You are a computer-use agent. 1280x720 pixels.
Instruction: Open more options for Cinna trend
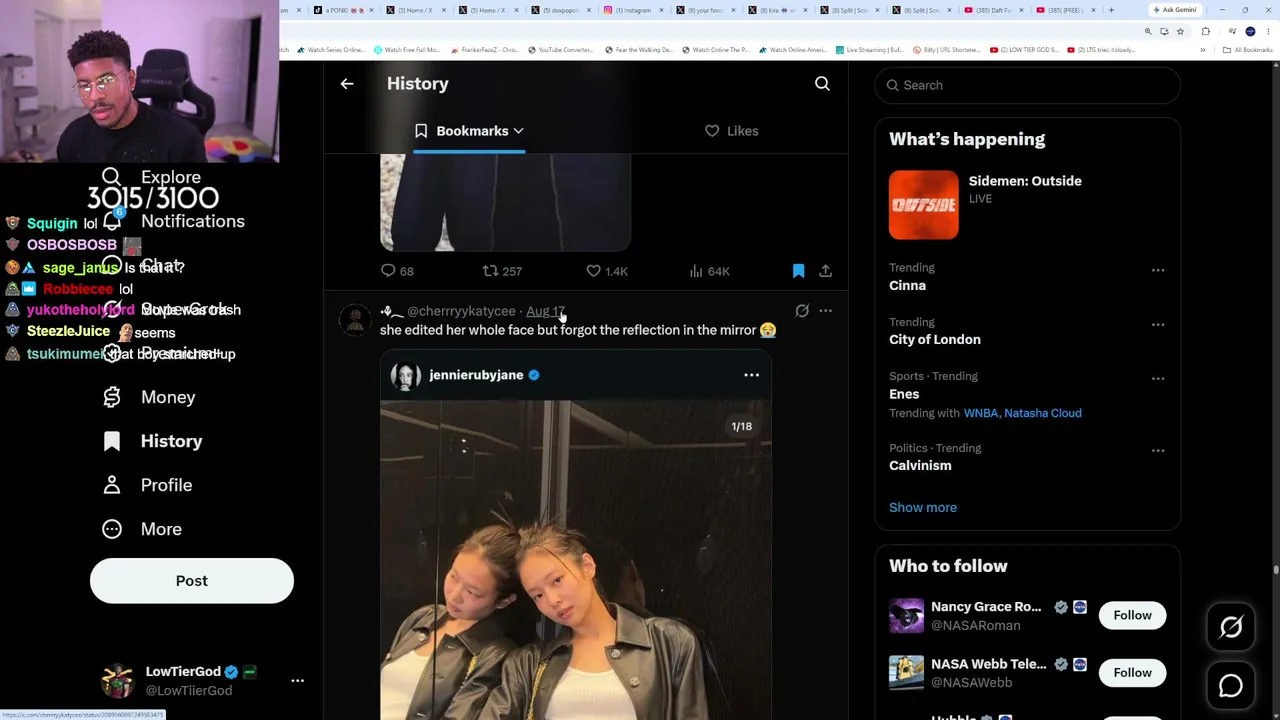[1157, 270]
